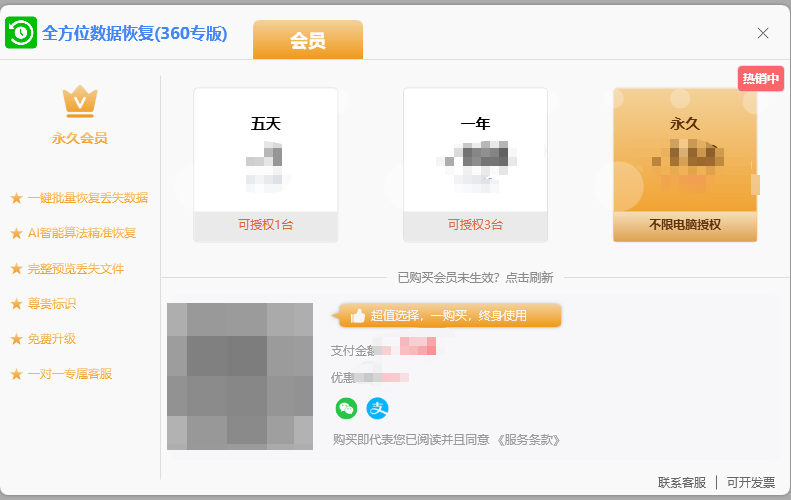Click 联系客服 link
The width and height of the screenshot is (791, 500).
point(682,483)
